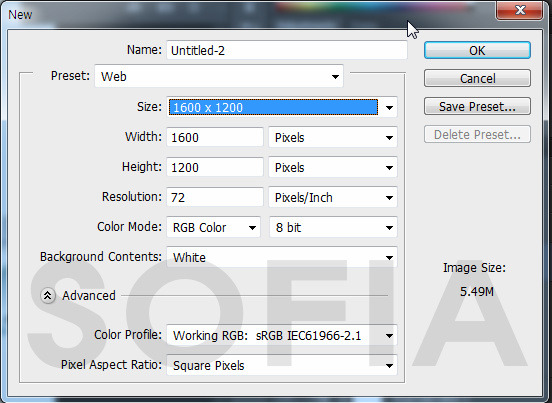Open the Color Profile dropdown
Screen dimensions: 552x403
(x=282, y=335)
